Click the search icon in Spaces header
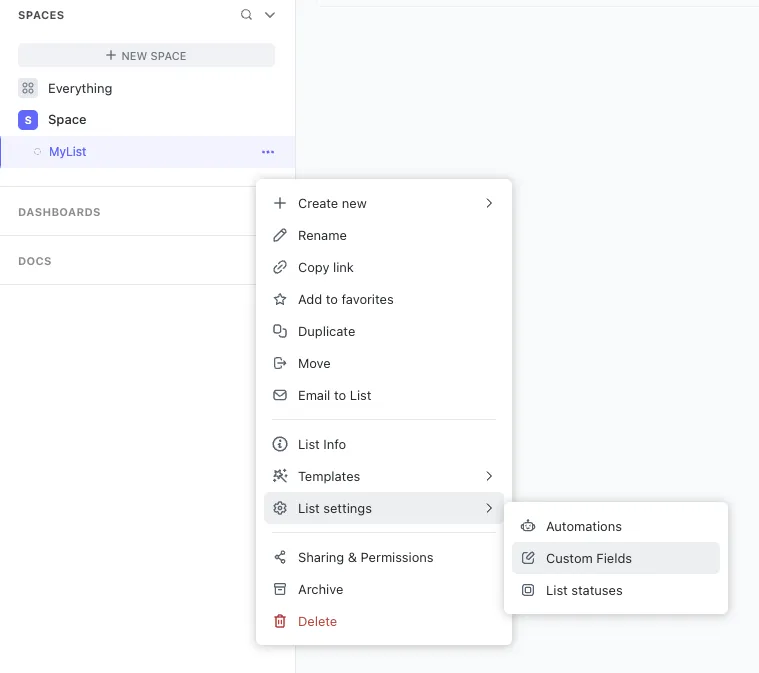The image size is (759, 673). tap(246, 15)
